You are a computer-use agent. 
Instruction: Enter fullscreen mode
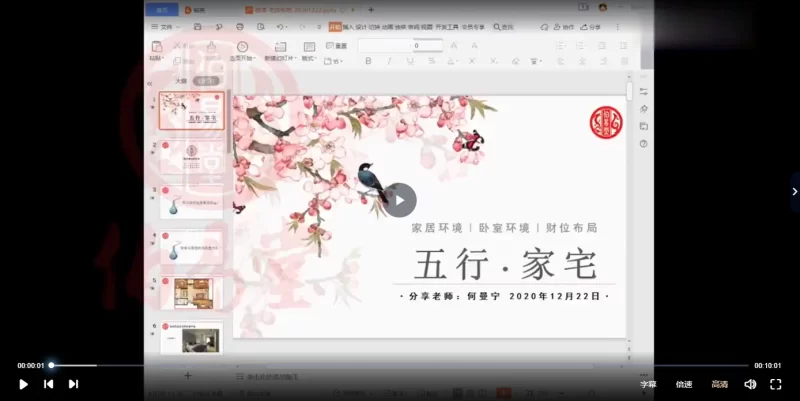[x=775, y=384]
